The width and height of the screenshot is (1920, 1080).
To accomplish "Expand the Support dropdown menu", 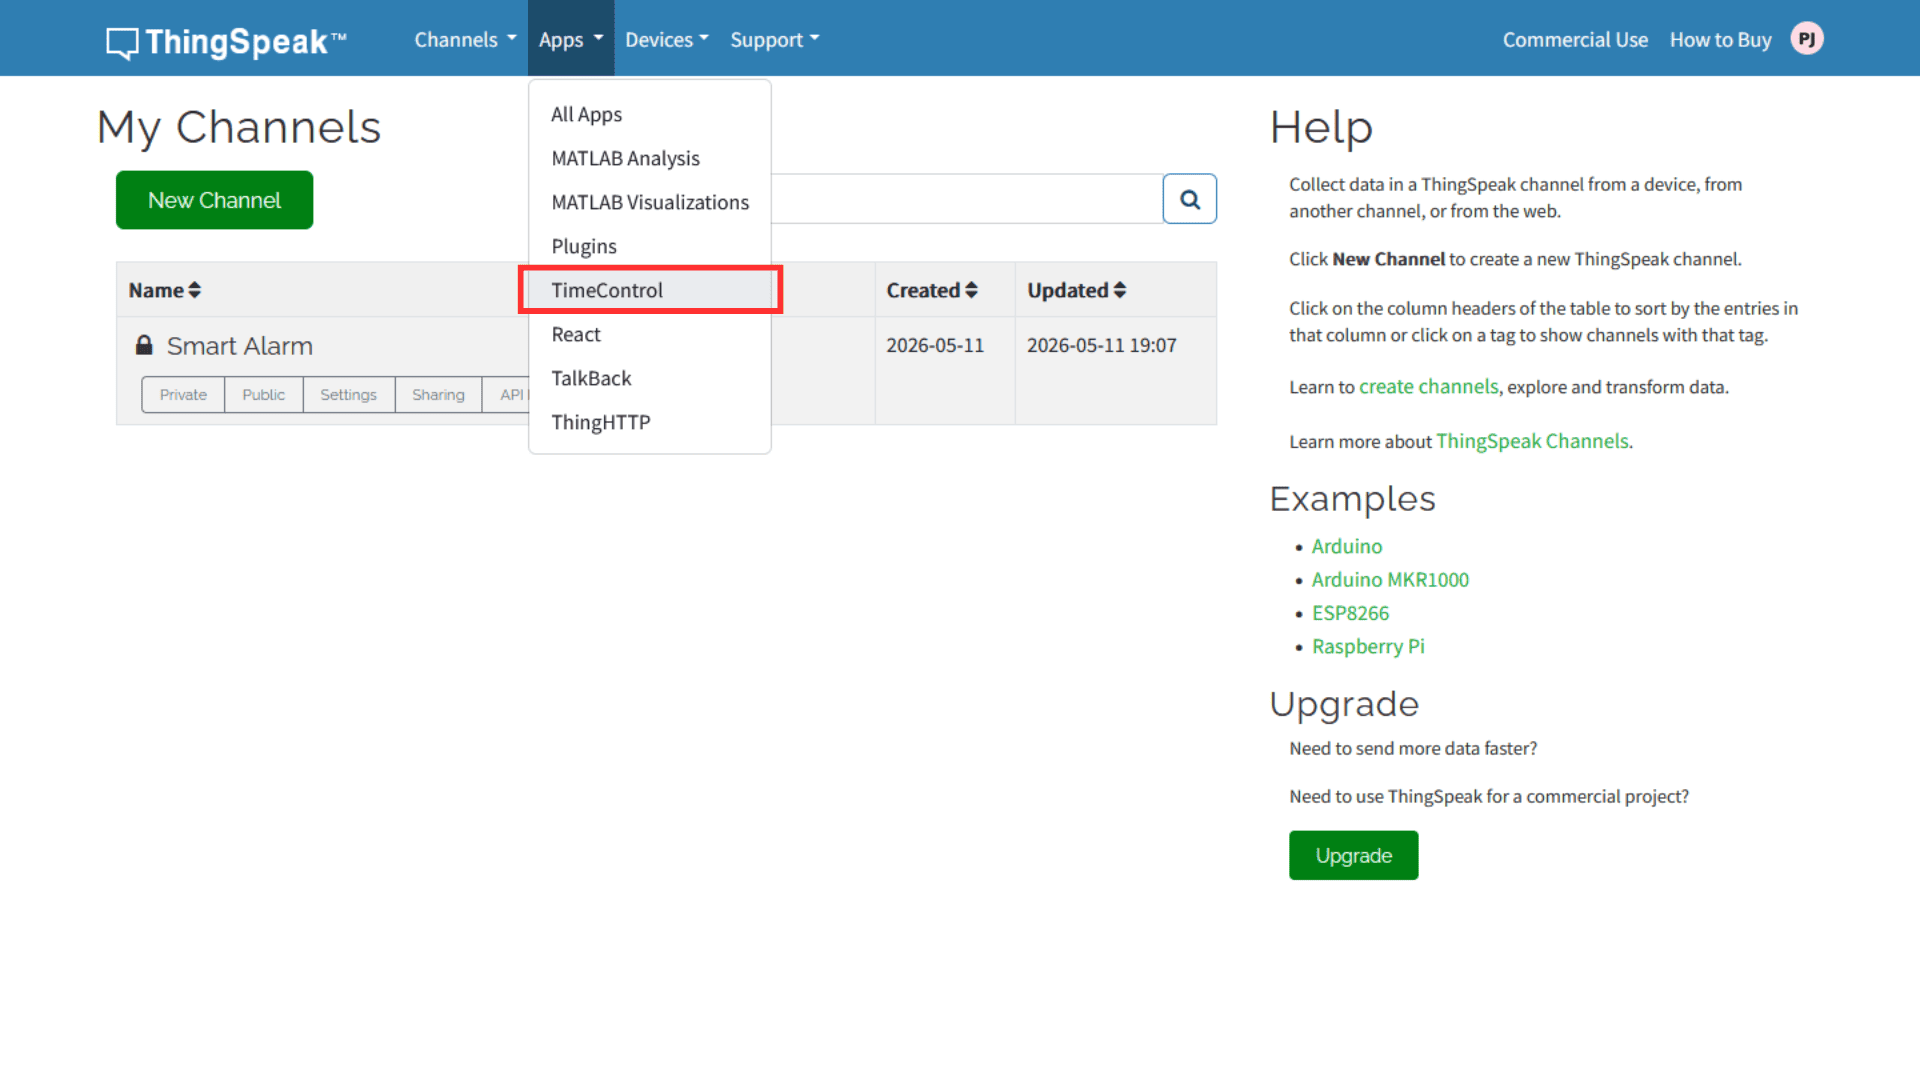I will 775,40.
